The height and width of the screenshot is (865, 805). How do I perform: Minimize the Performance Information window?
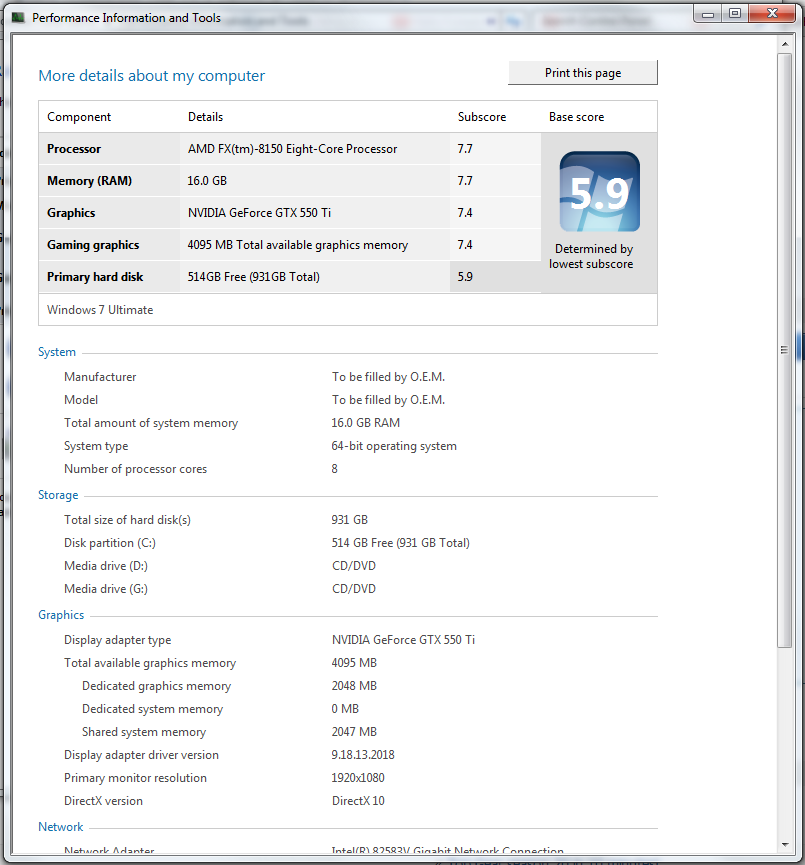[x=708, y=14]
